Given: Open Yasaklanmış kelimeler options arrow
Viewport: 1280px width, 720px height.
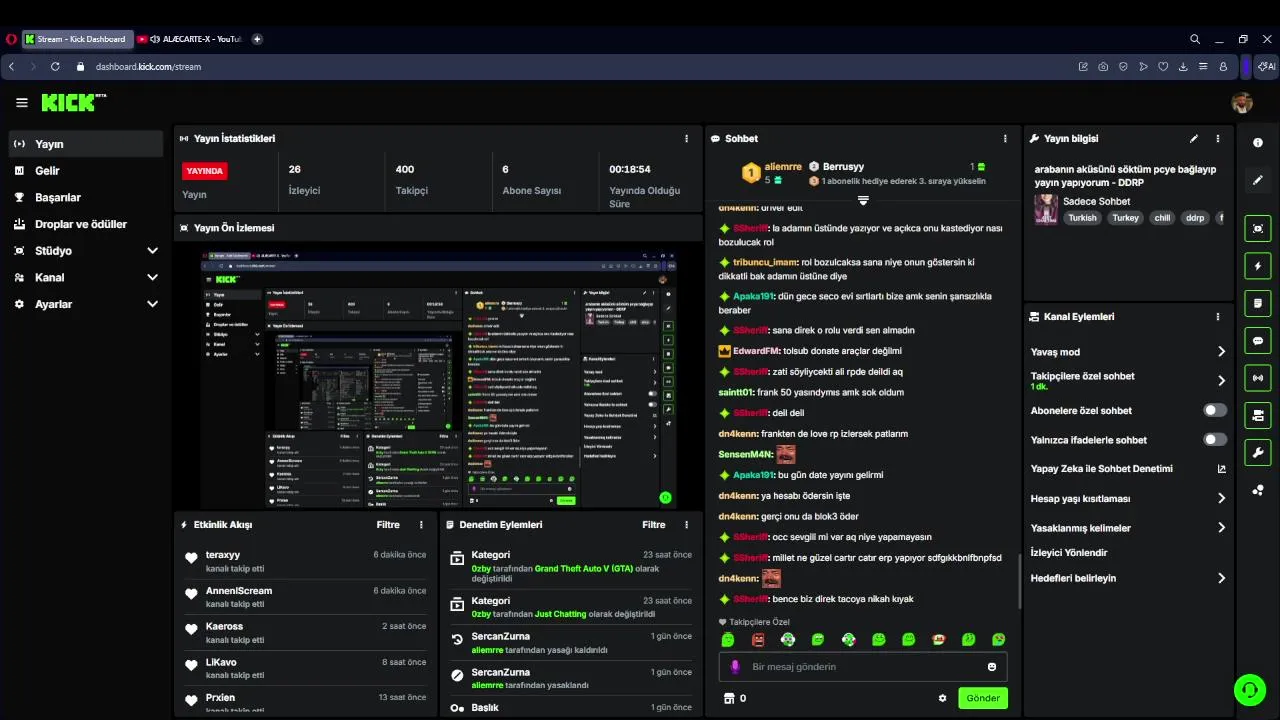Looking at the screenshot, I should coord(1221,528).
